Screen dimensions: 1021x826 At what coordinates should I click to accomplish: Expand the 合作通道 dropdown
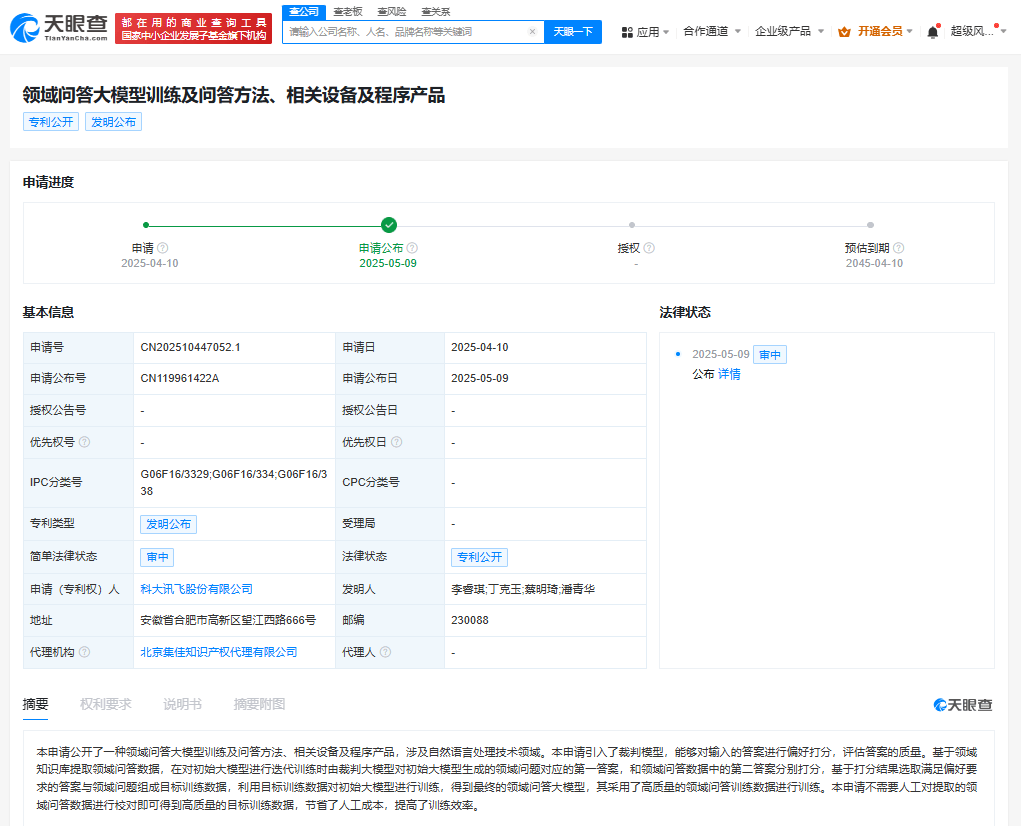(x=711, y=32)
